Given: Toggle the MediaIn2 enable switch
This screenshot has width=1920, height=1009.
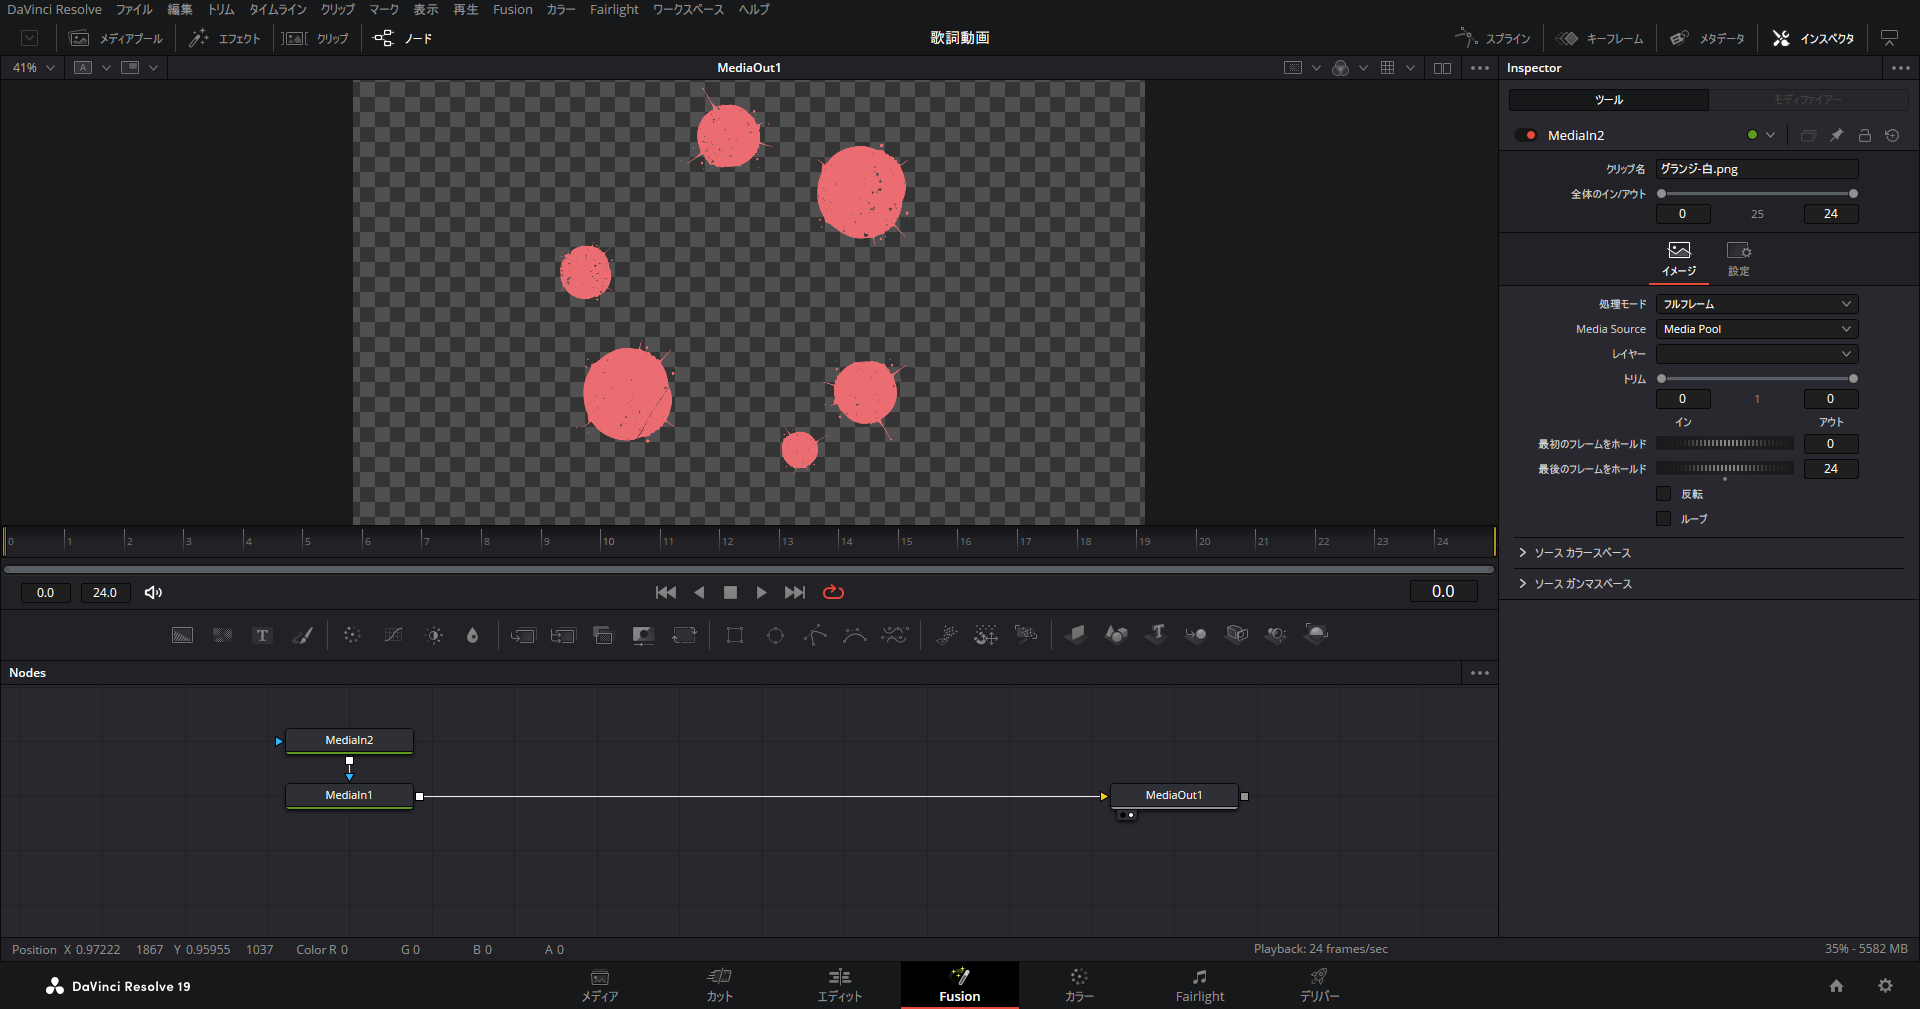Looking at the screenshot, I should point(1525,135).
